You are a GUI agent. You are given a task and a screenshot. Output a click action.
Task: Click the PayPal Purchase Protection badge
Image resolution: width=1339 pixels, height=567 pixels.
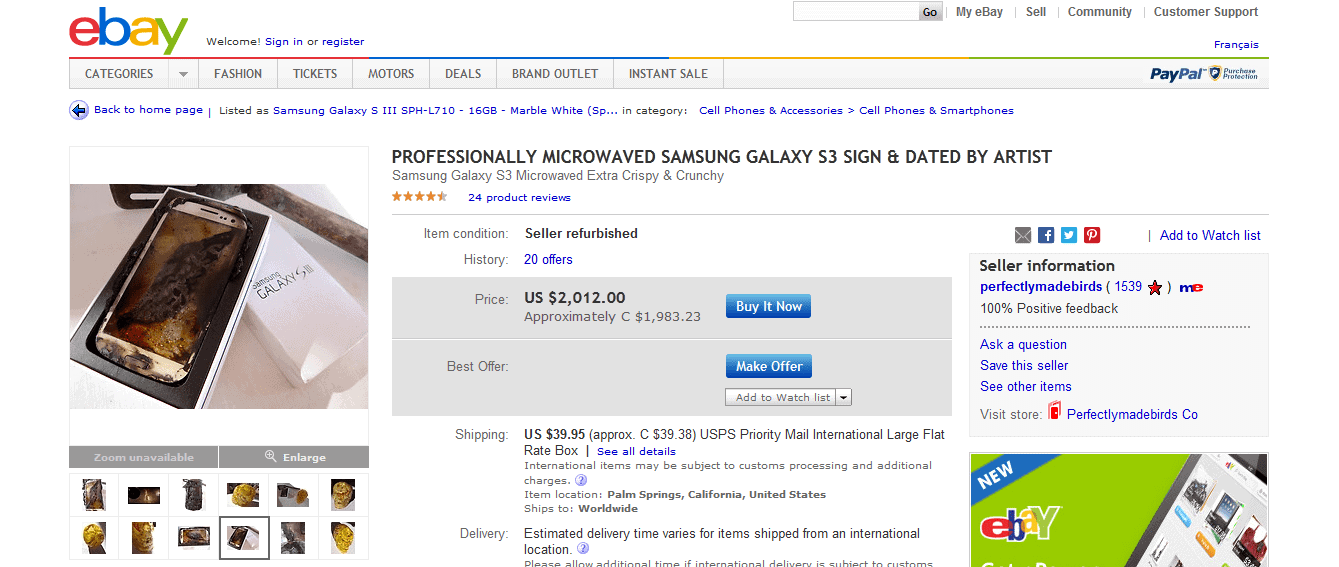(x=1203, y=74)
